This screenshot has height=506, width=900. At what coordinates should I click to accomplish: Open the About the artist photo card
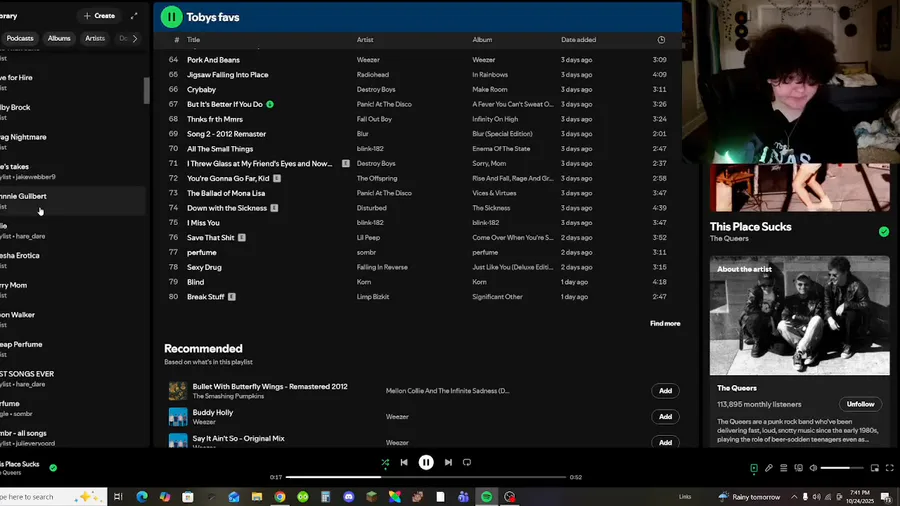coord(800,316)
